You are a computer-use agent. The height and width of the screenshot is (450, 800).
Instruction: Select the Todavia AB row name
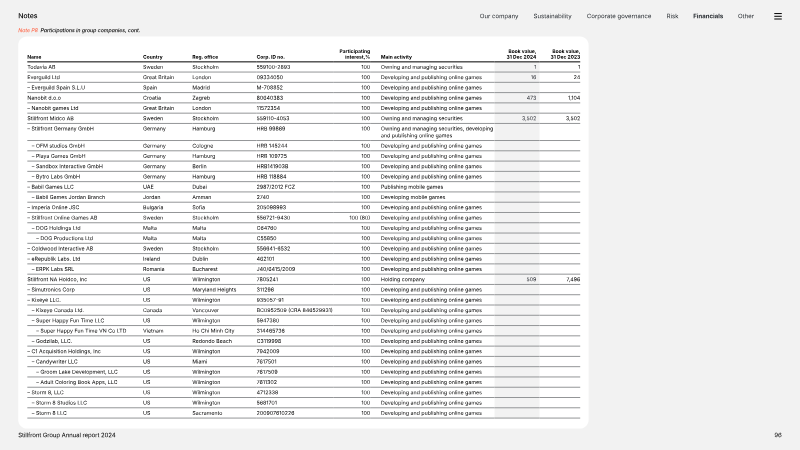tap(41, 67)
